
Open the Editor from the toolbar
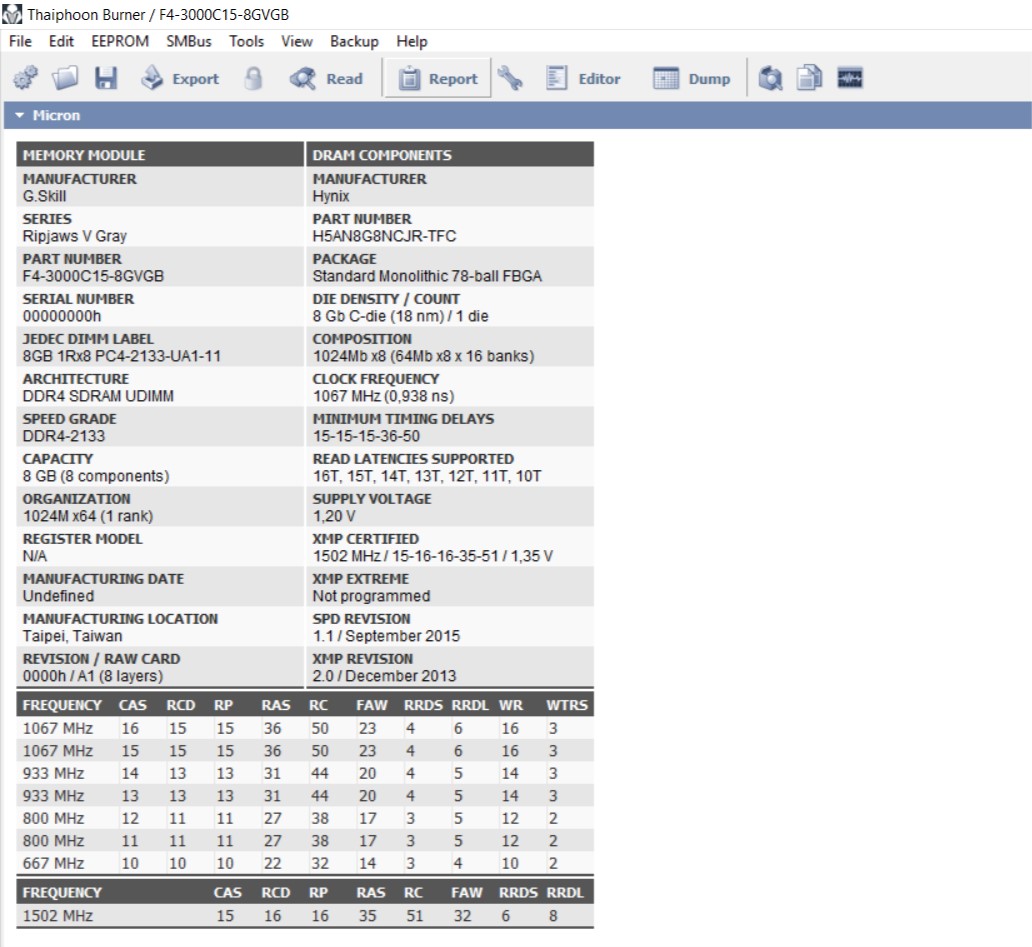click(583, 78)
